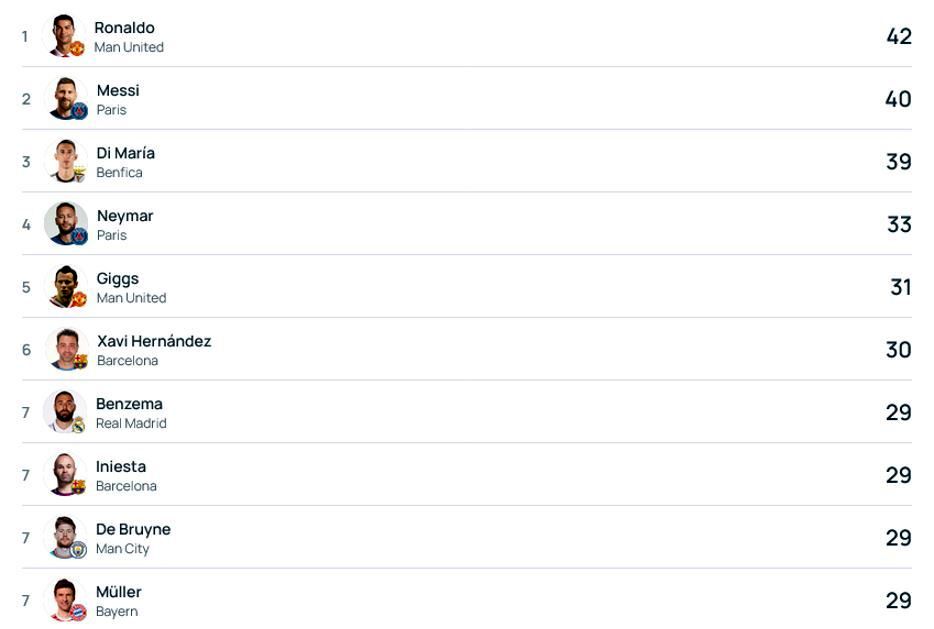Image resolution: width=934 pixels, height=629 pixels.
Task: Click the Messi name link
Action: (x=118, y=91)
